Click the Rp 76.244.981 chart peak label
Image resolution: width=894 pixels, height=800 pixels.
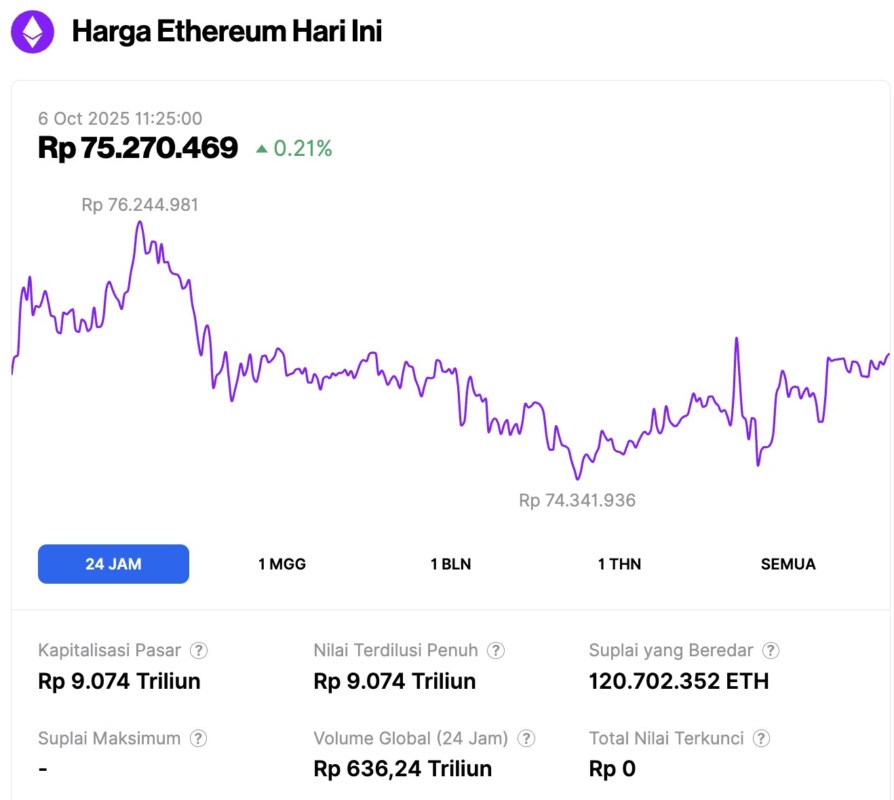140,205
